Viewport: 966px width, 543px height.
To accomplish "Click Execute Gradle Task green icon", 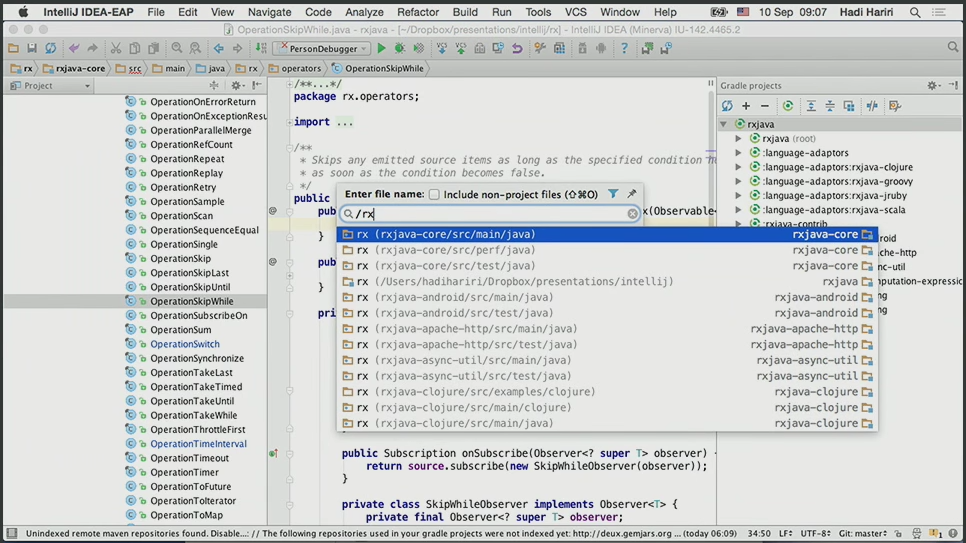I will [x=788, y=106].
